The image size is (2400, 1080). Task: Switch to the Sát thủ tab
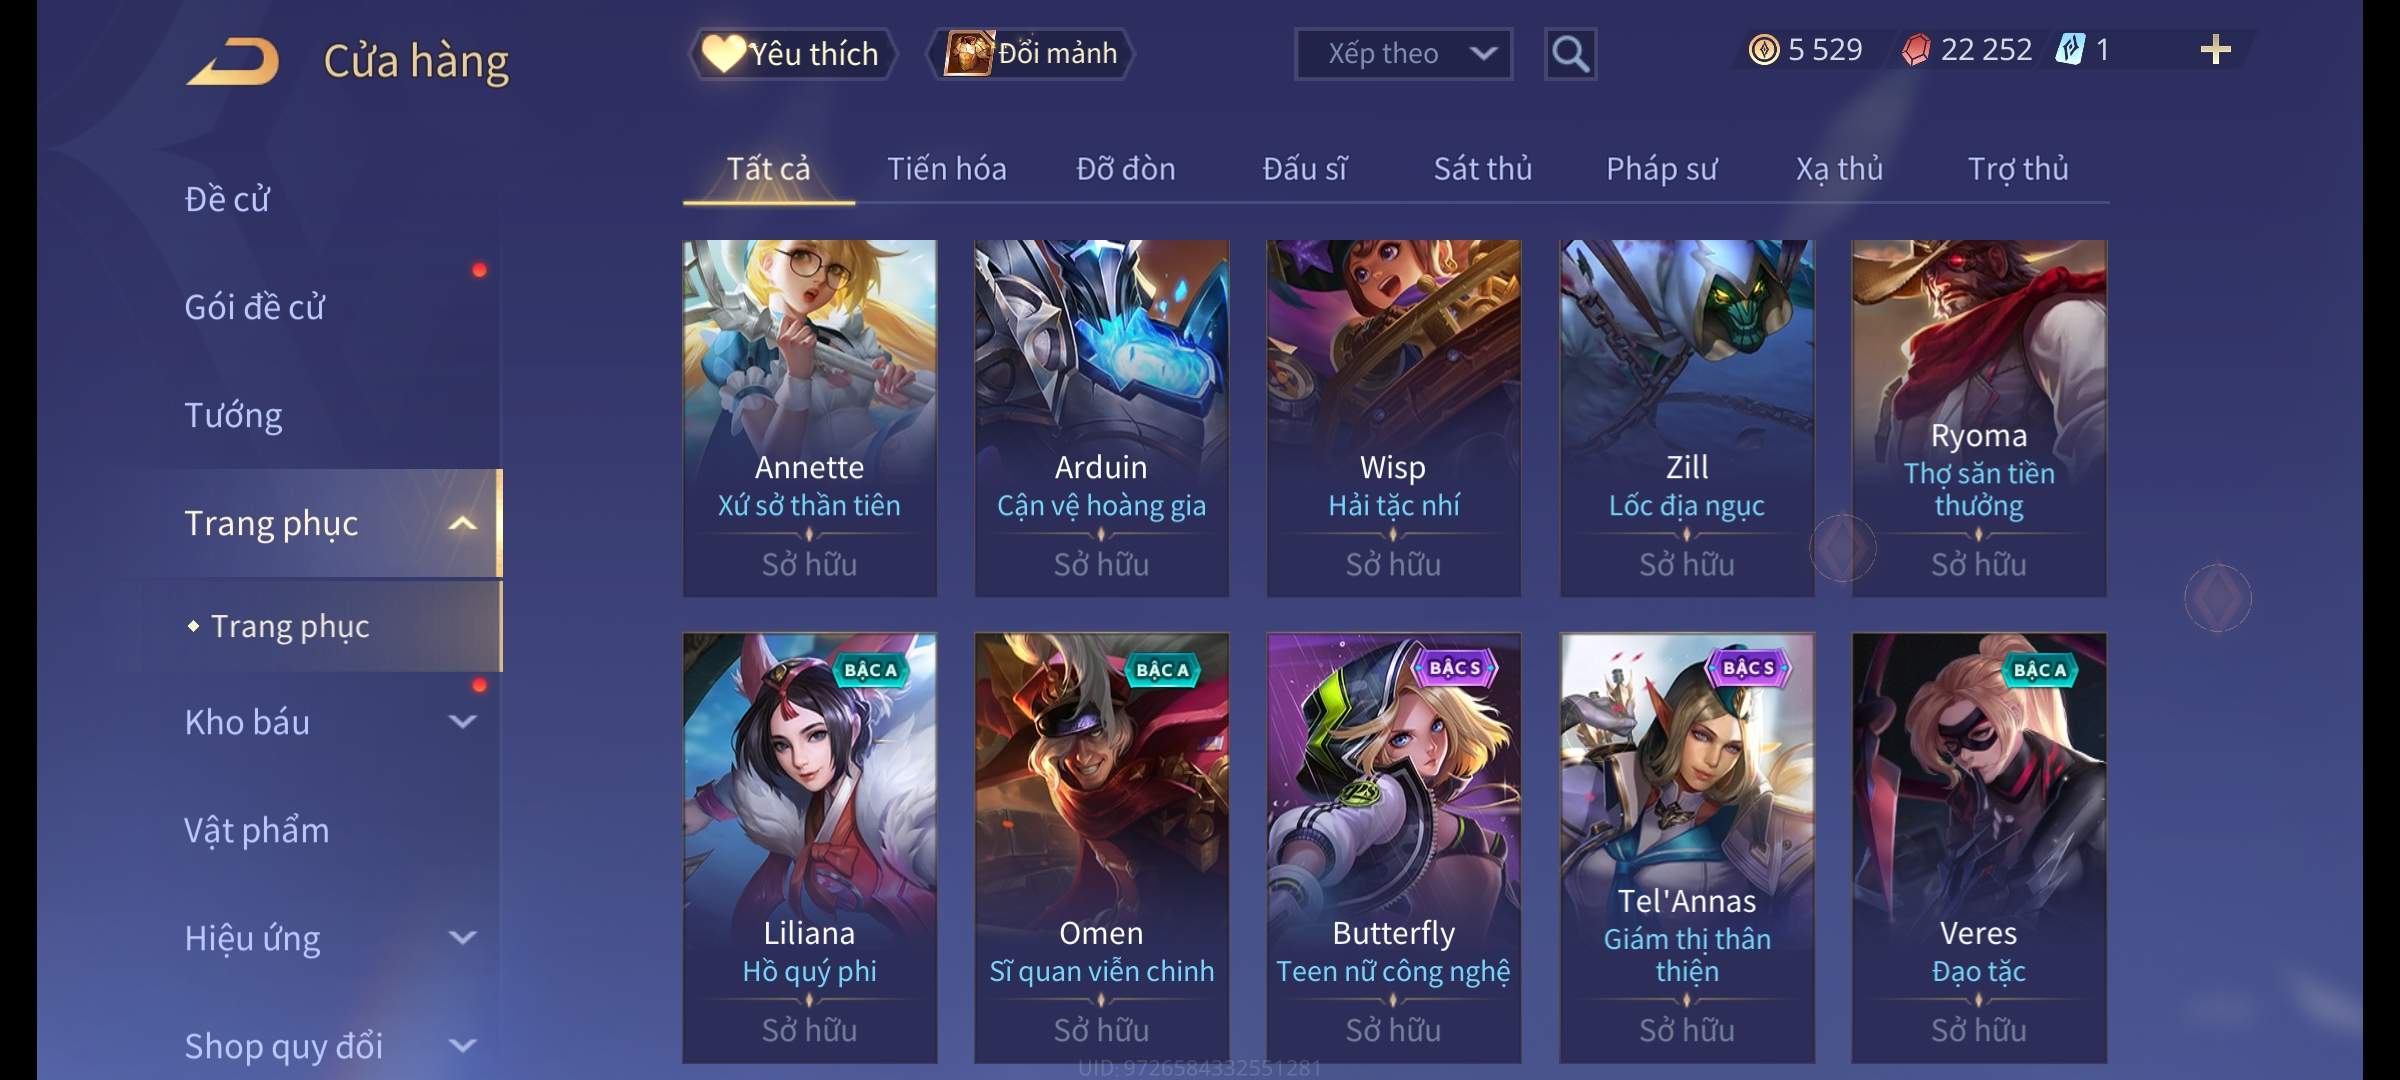[1482, 169]
